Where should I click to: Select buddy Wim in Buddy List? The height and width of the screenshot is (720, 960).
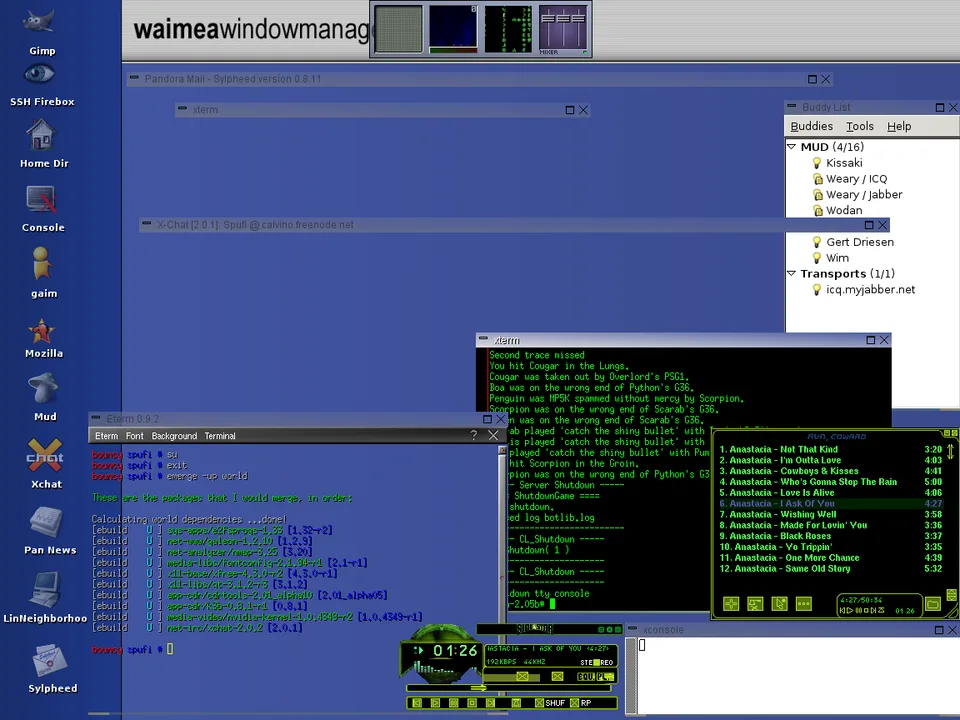pos(837,258)
